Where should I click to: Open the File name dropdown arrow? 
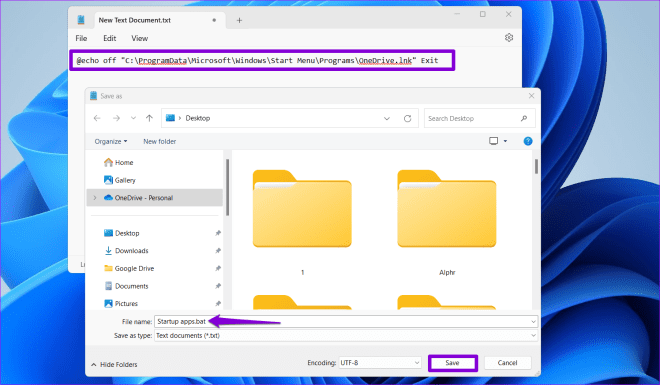(x=533, y=322)
